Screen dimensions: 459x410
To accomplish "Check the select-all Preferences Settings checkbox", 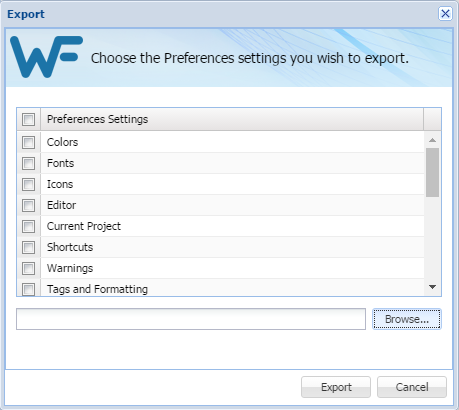I will click(x=28, y=119).
